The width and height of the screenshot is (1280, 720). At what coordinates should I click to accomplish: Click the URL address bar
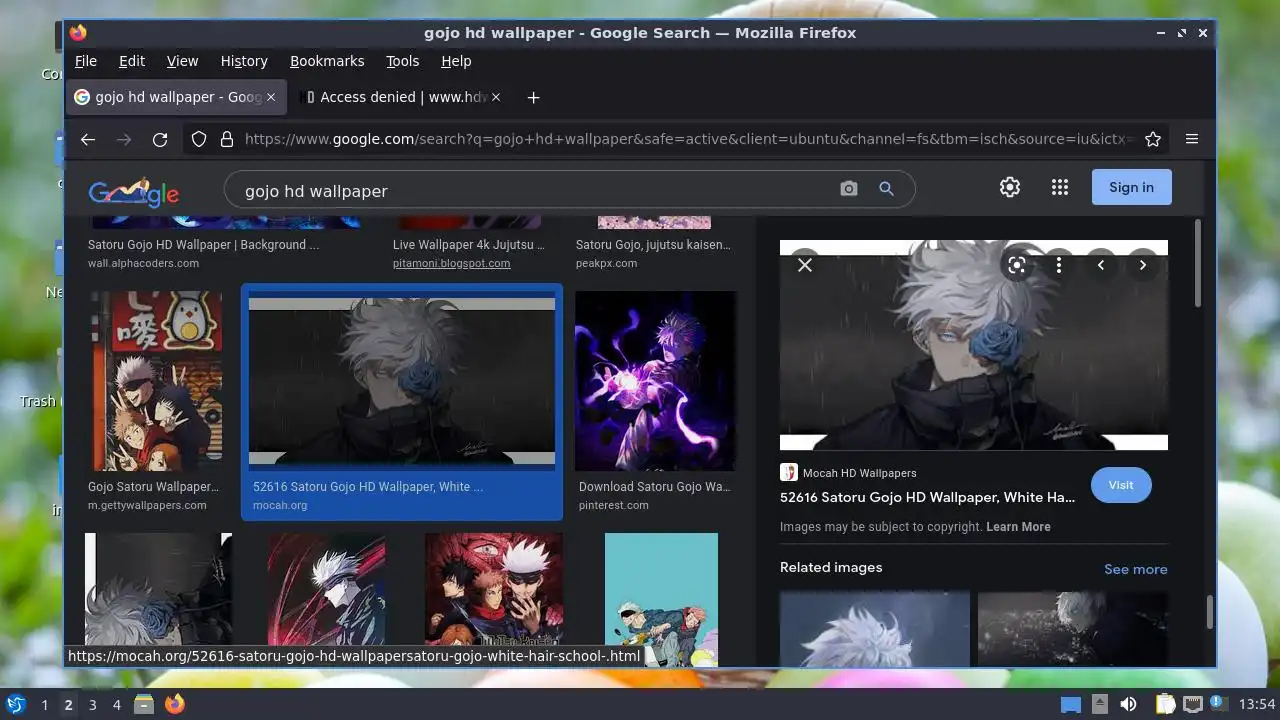(690, 139)
